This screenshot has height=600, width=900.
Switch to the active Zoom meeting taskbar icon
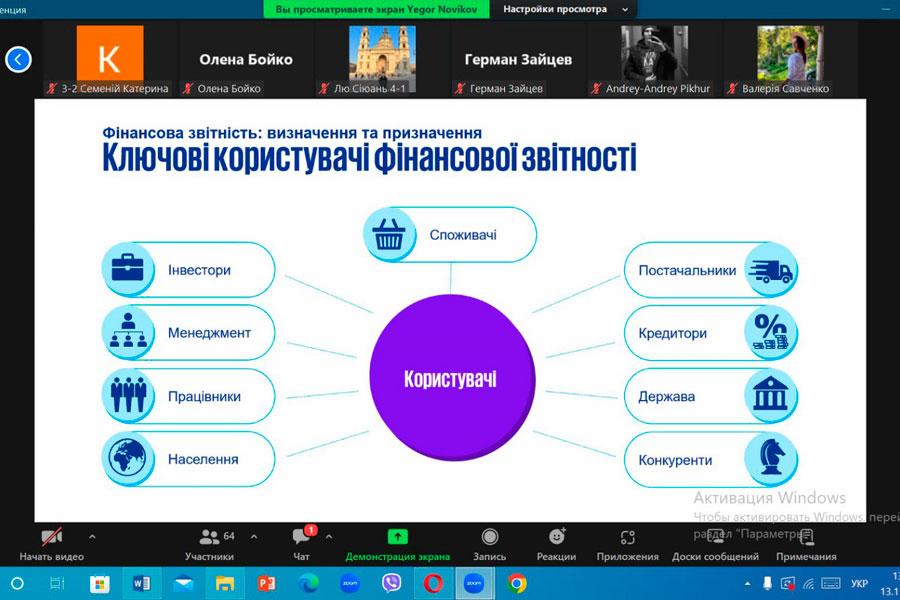point(474,584)
